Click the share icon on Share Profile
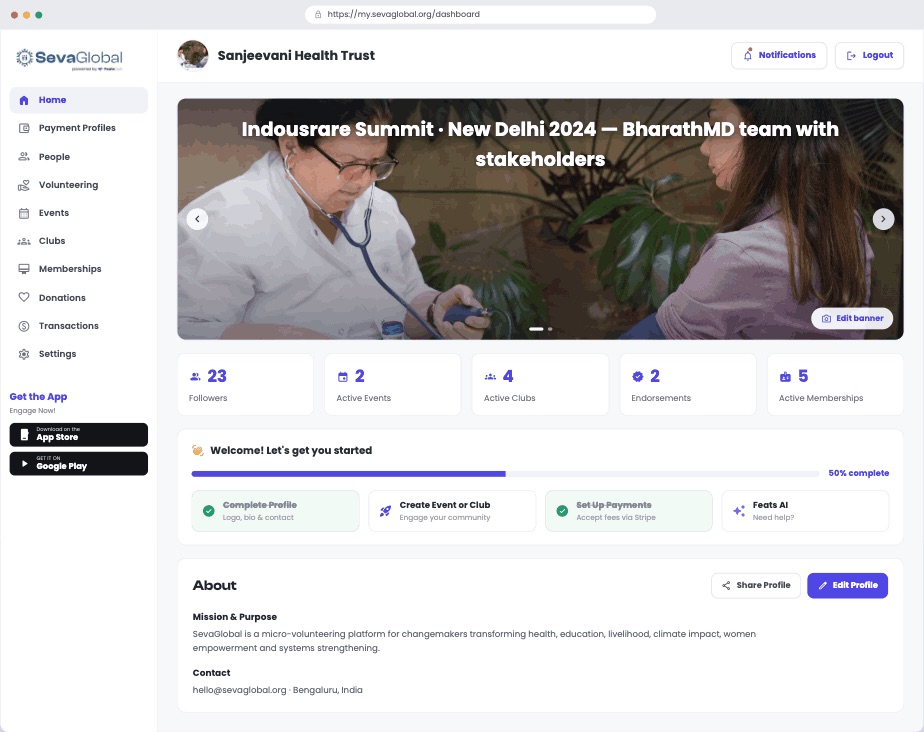The width and height of the screenshot is (924, 732). coord(726,585)
